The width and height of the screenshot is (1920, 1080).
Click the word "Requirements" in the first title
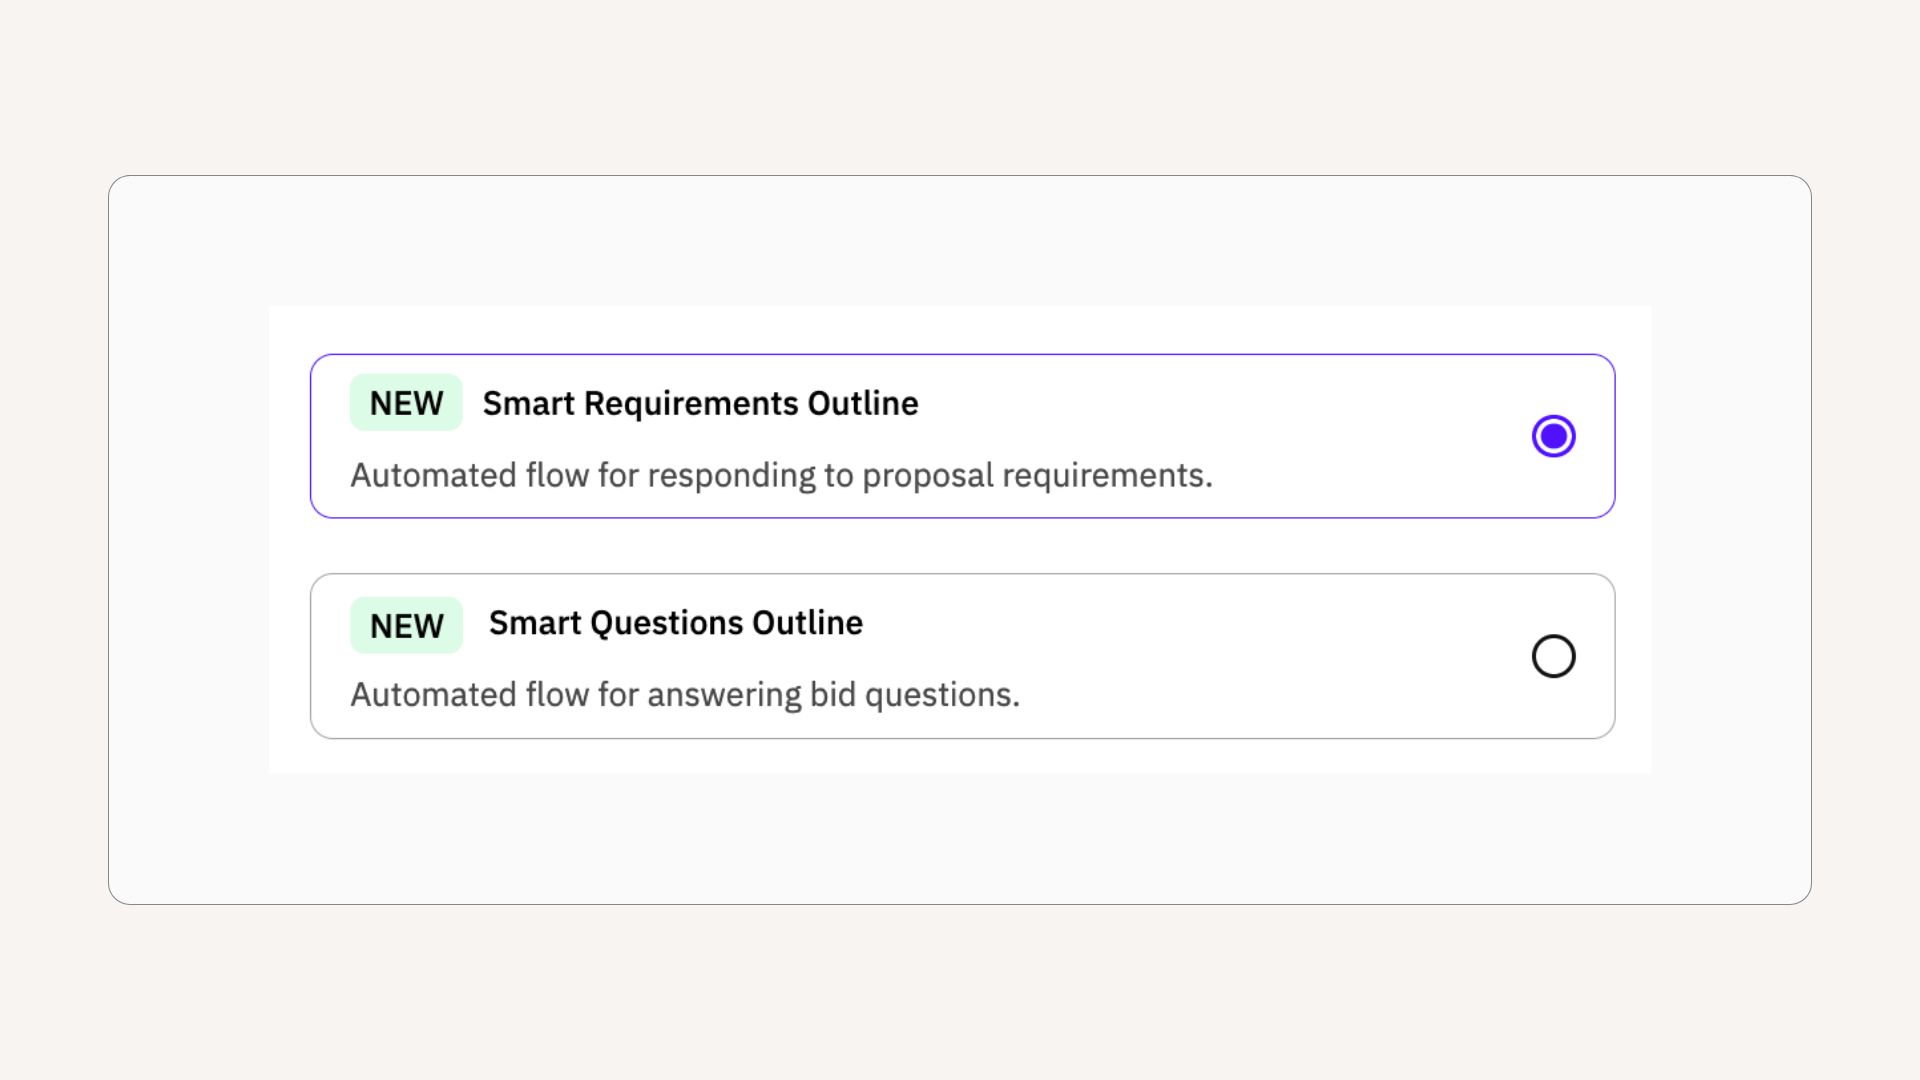click(691, 403)
